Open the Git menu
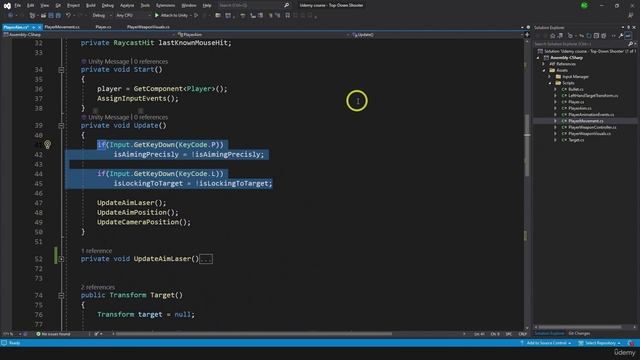 58,6
